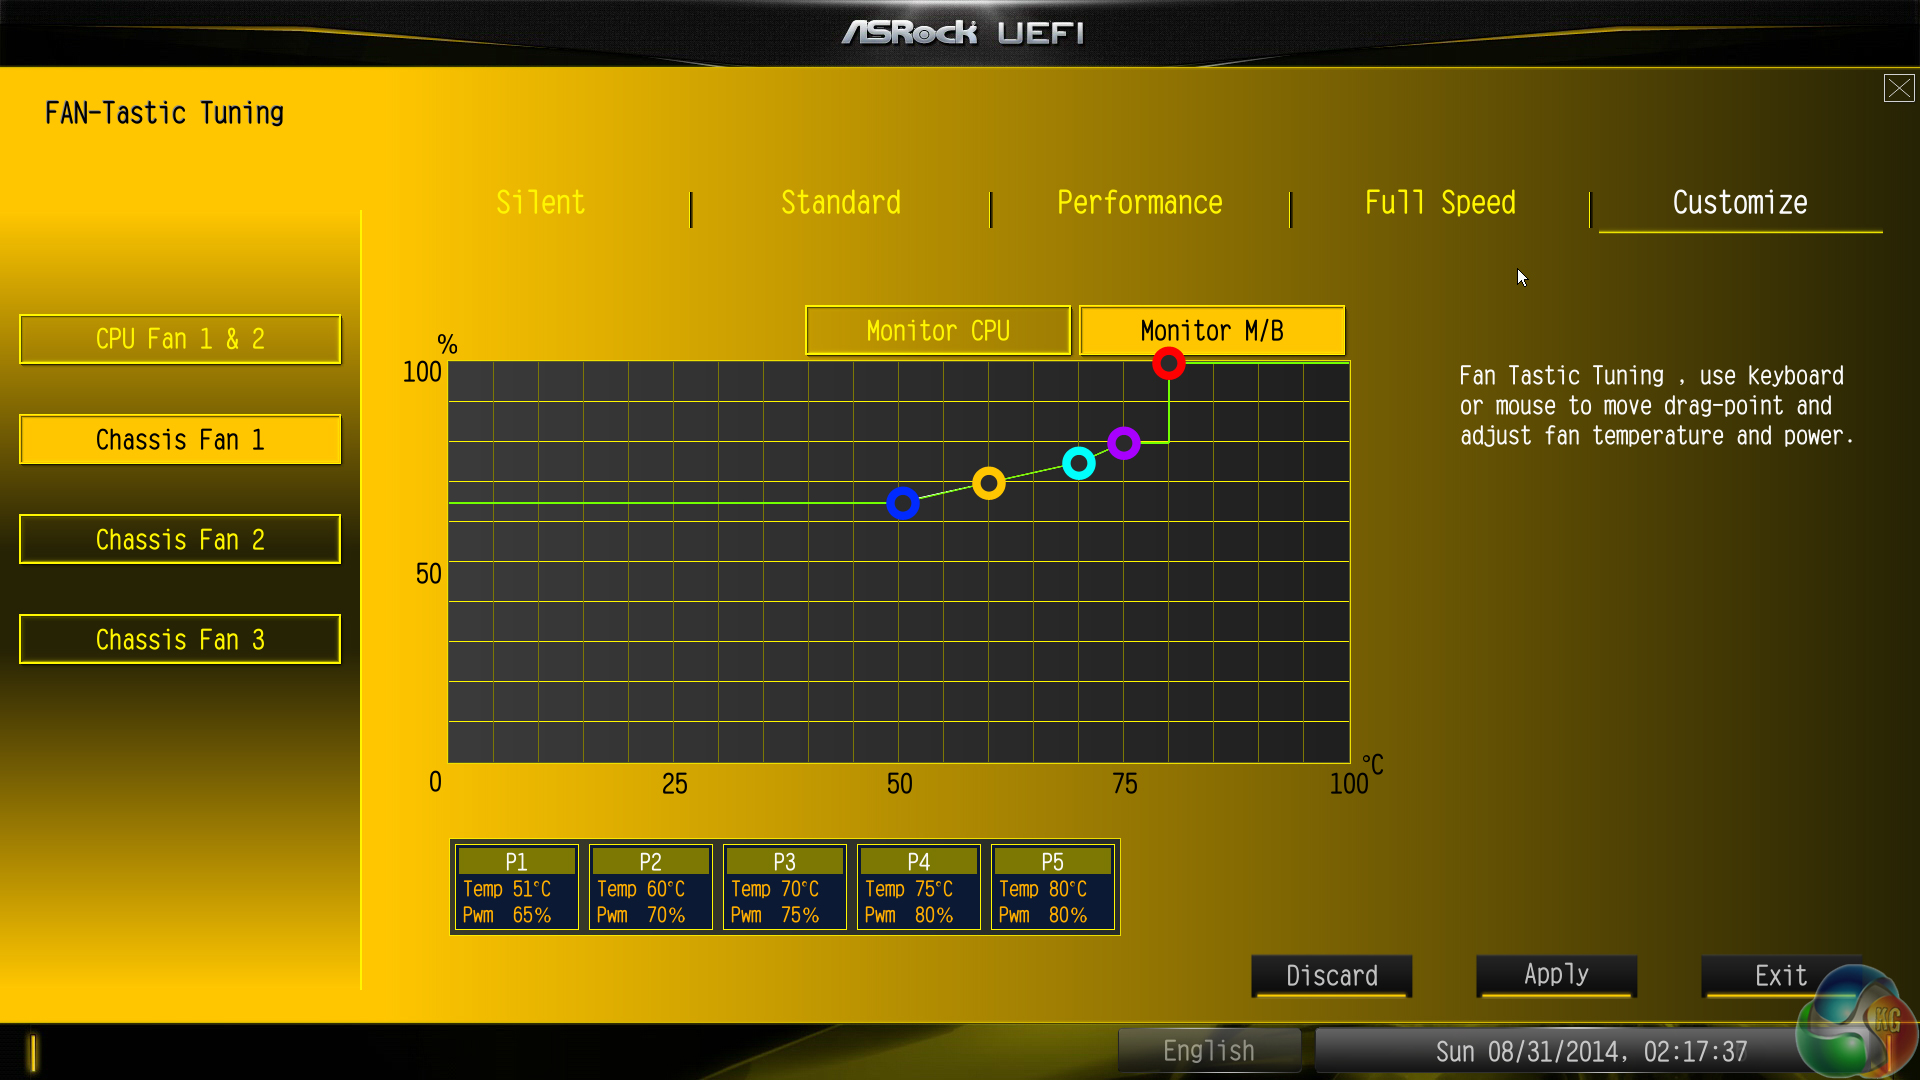Choose the Performance preset tab
The image size is (1920, 1080).
(1139, 203)
